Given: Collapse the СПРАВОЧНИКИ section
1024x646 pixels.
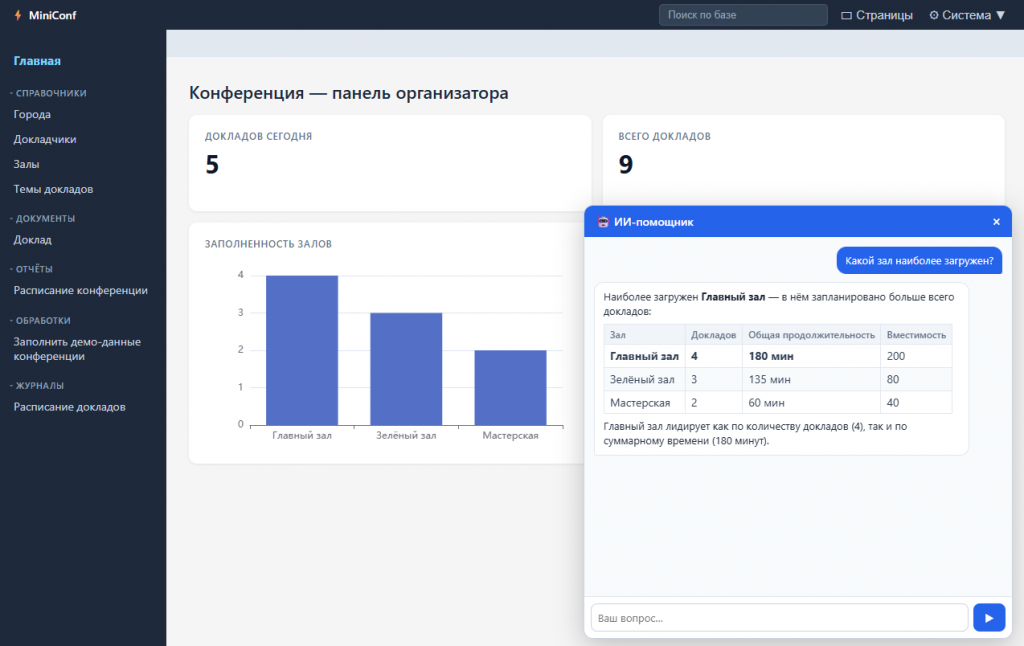Looking at the screenshot, I should [x=48, y=93].
